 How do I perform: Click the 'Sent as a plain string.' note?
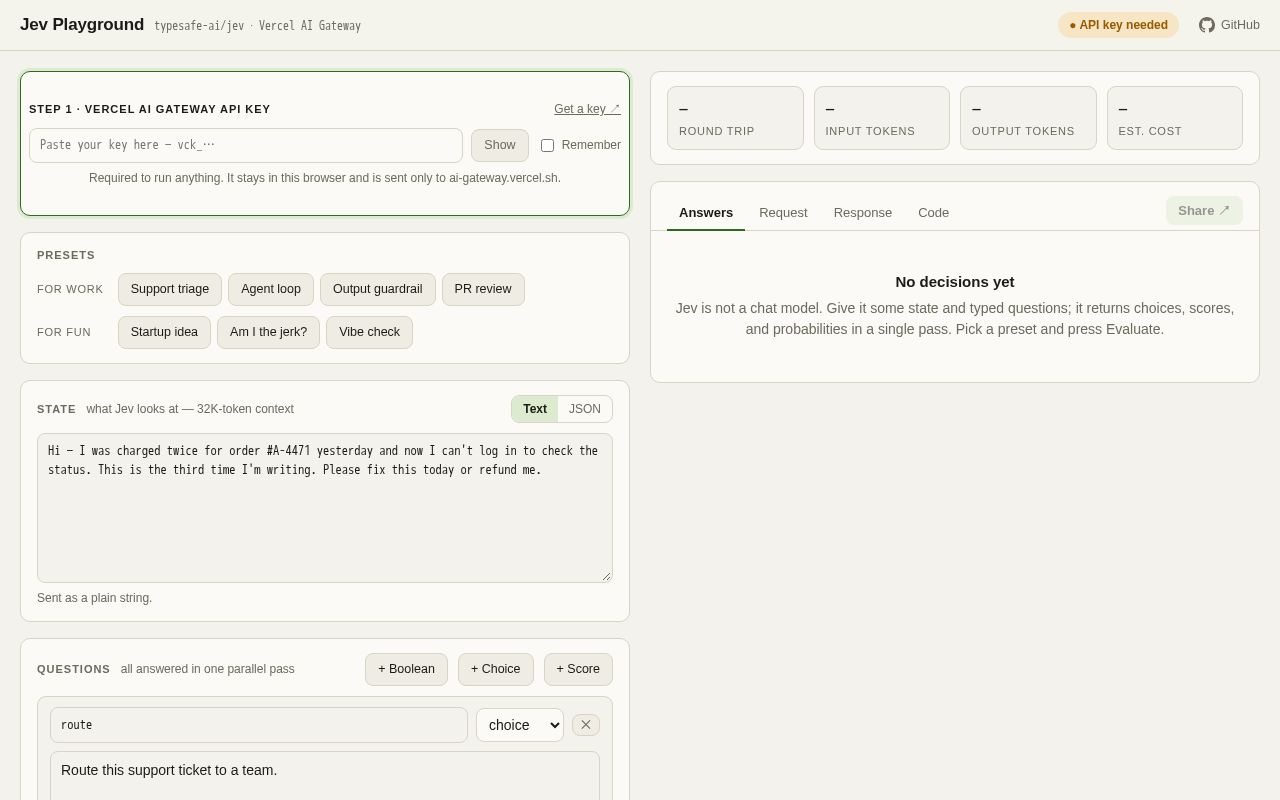coord(95,598)
